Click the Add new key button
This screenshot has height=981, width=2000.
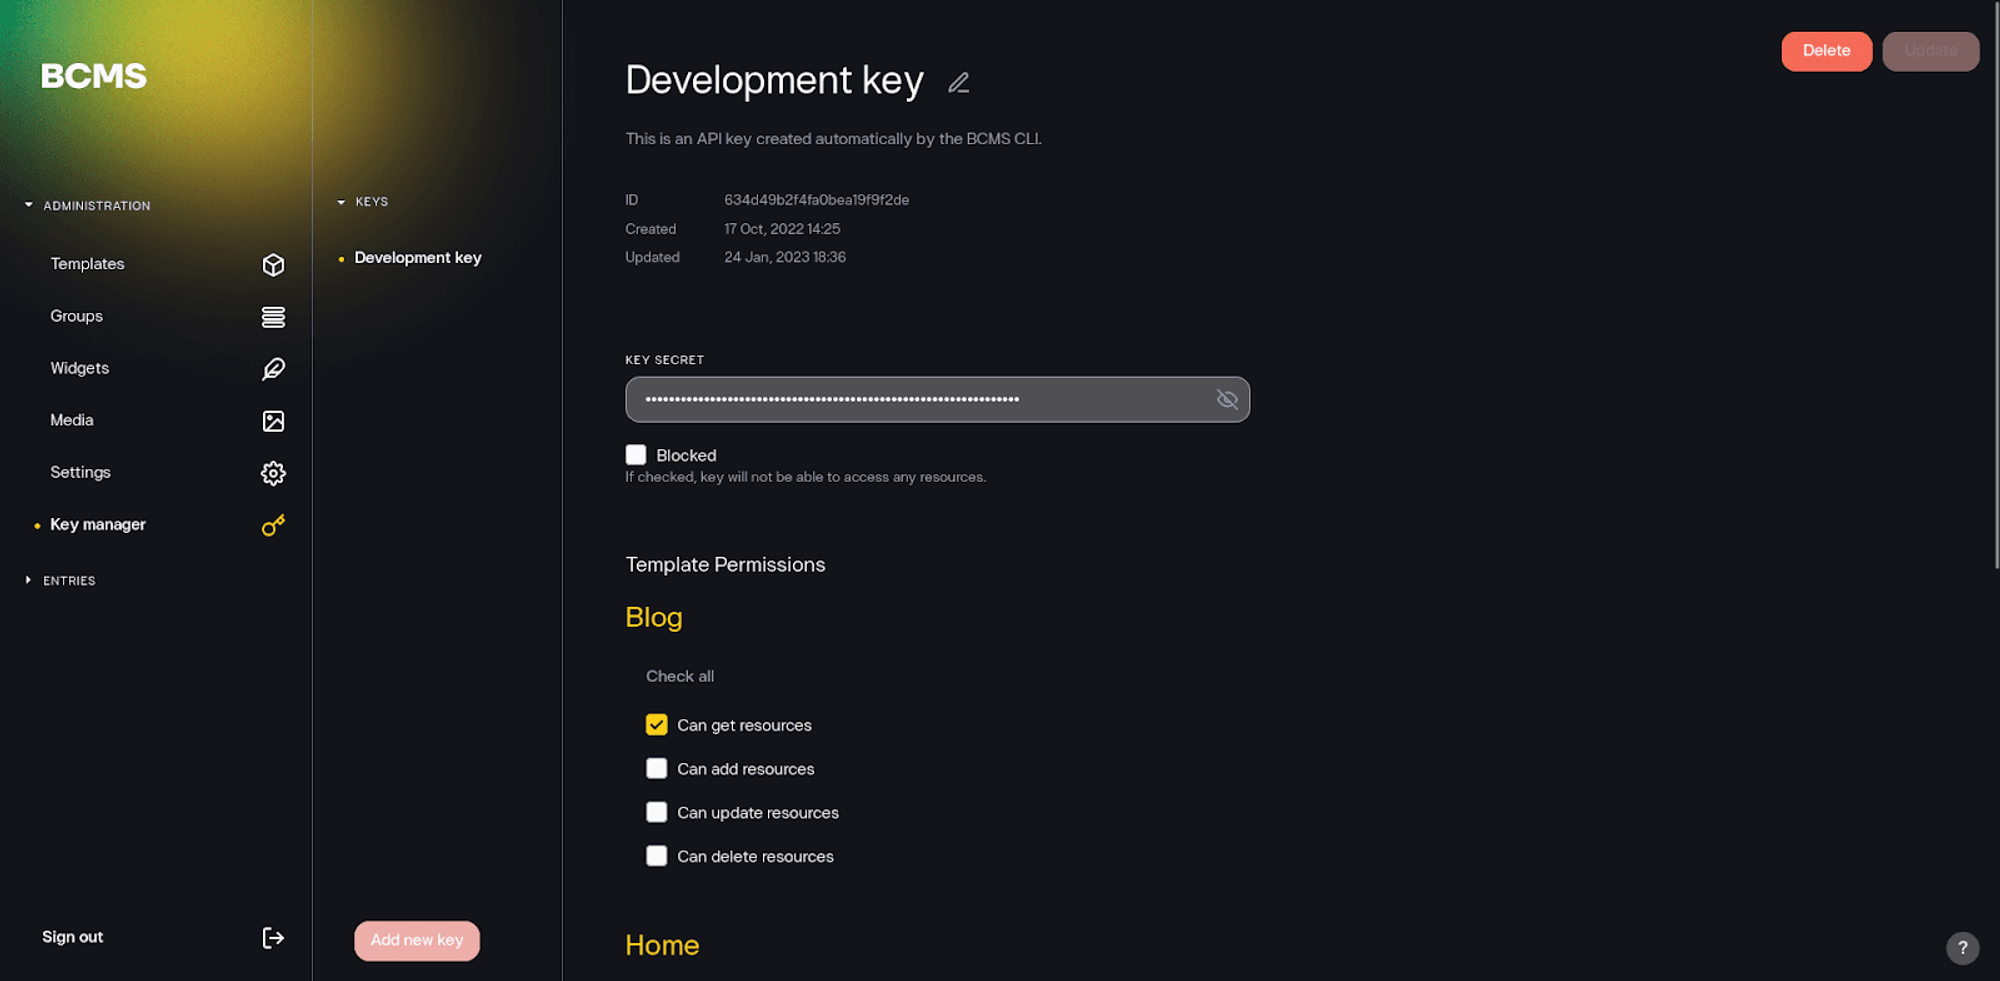tap(417, 941)
